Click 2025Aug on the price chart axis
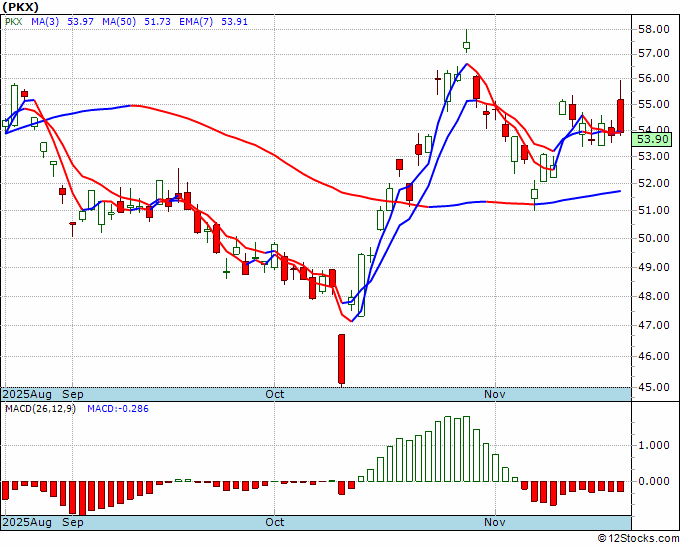The height and width of the screenshot is (546, 680). coord(27,395)
